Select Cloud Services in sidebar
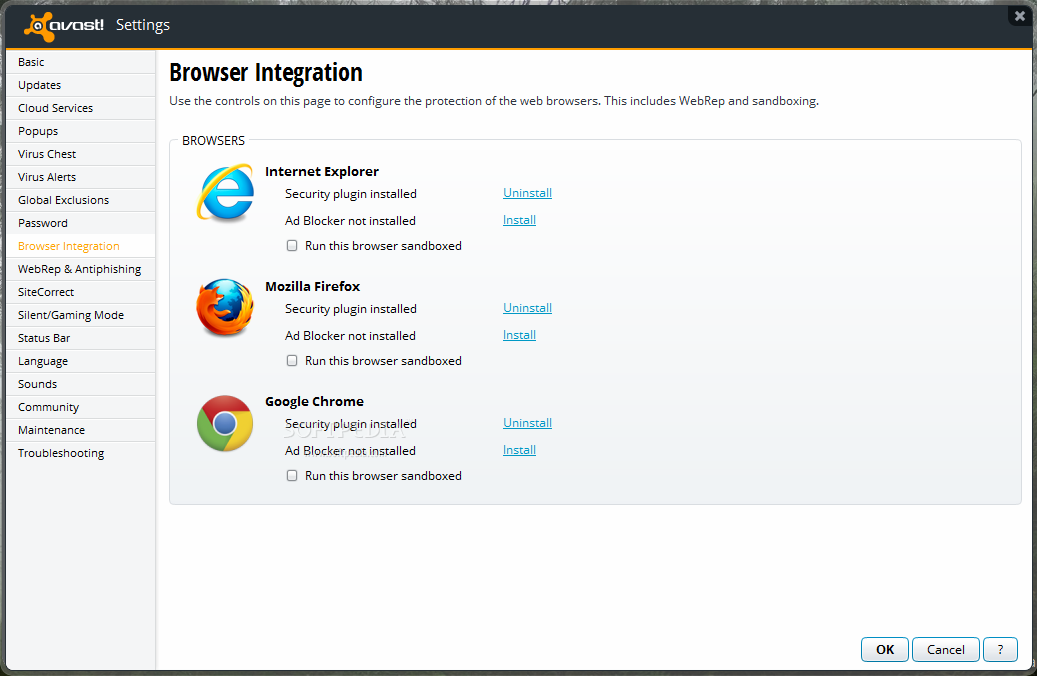The image size is (1037, 676). 81,108
